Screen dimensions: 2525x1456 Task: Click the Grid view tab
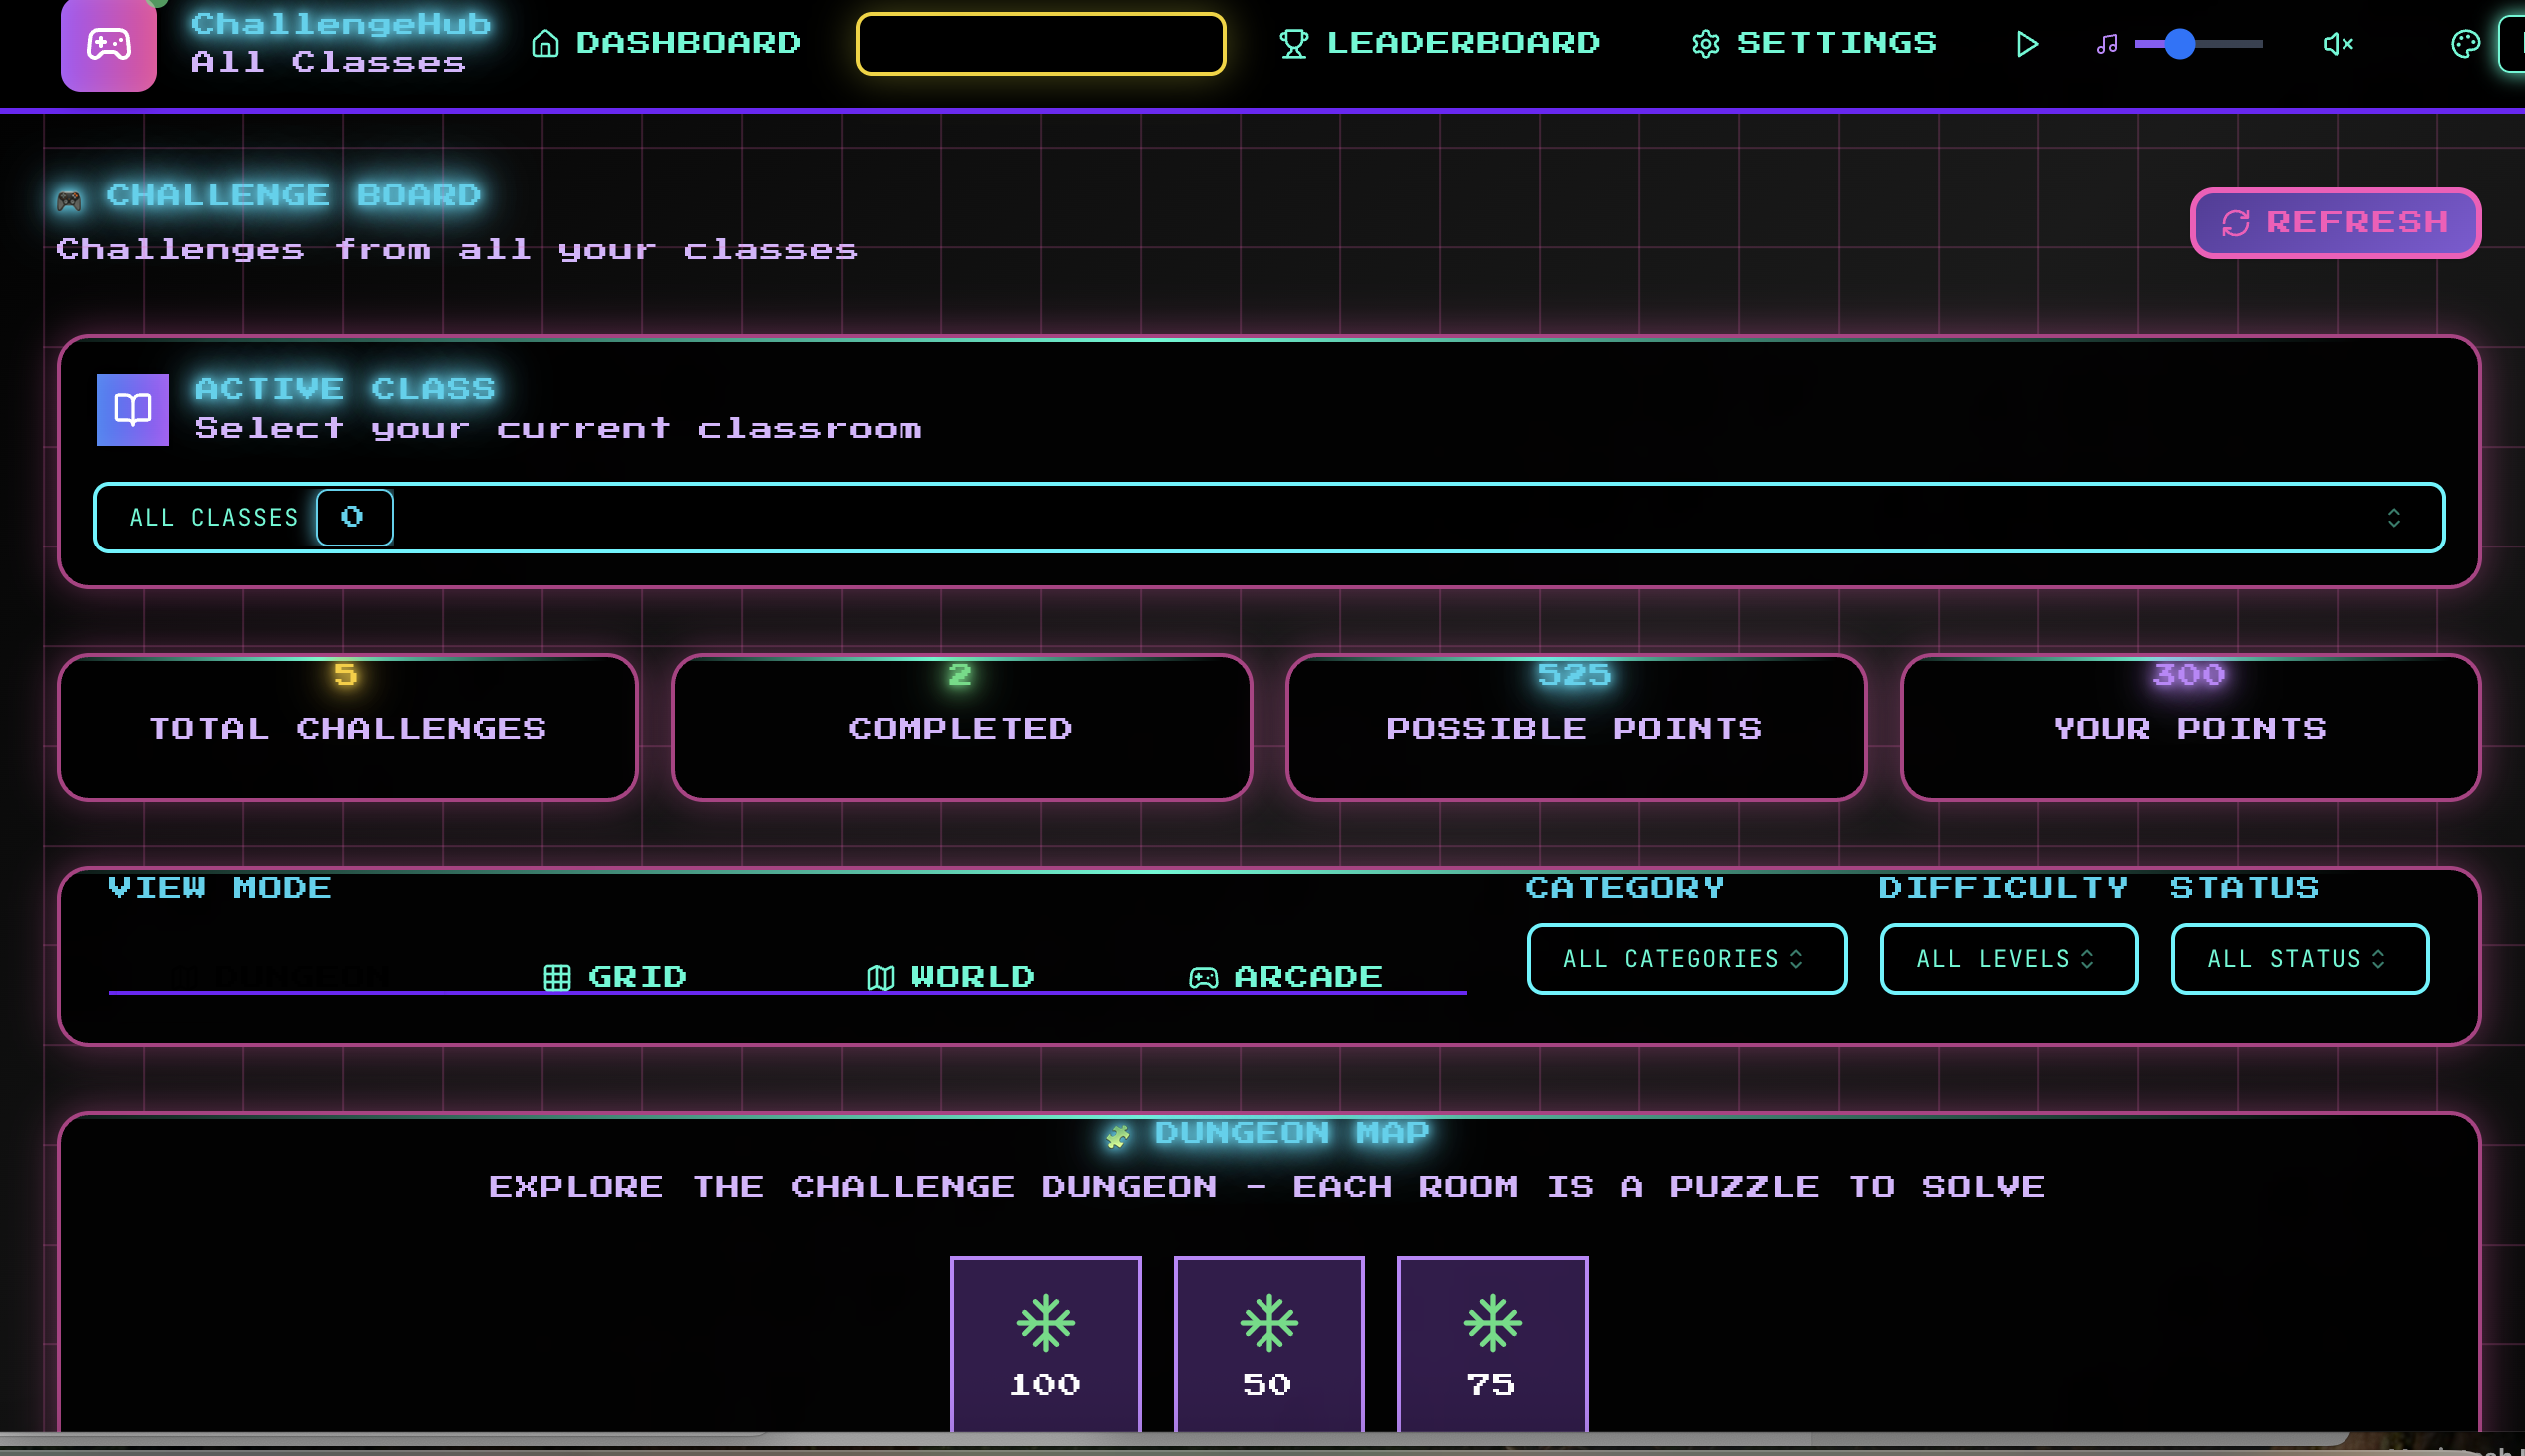[x=615, y=976]
